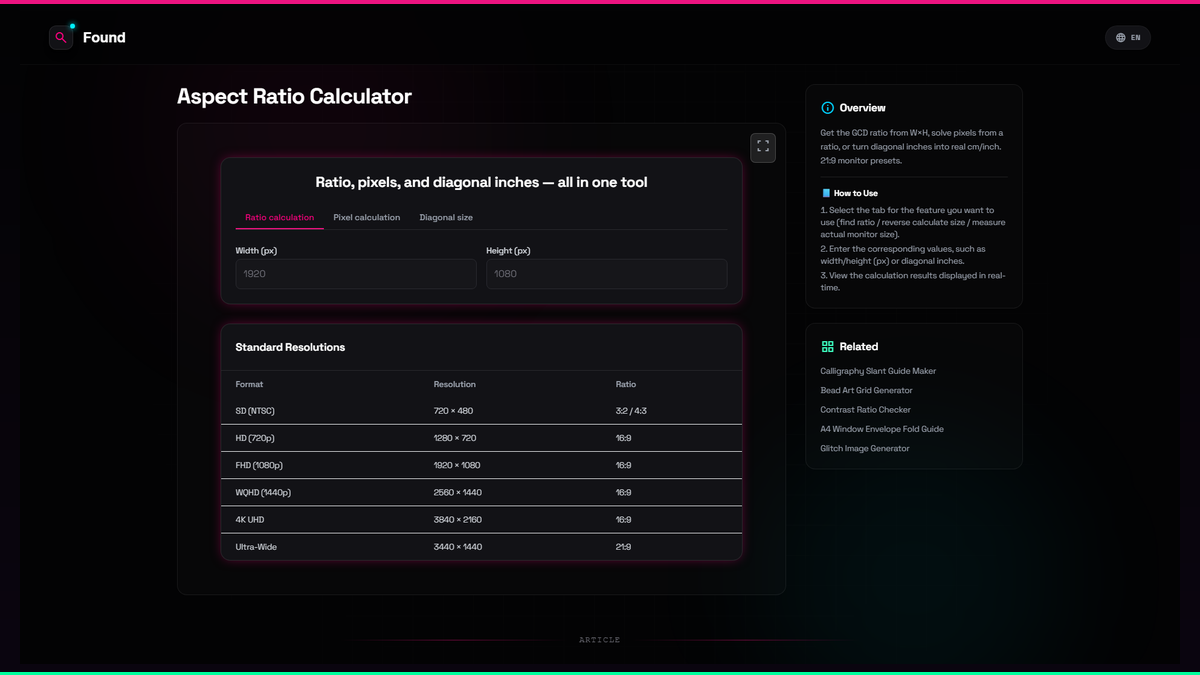
Task: Go to Contrast Ratio Checker
Action: click(x=866, y=410)
